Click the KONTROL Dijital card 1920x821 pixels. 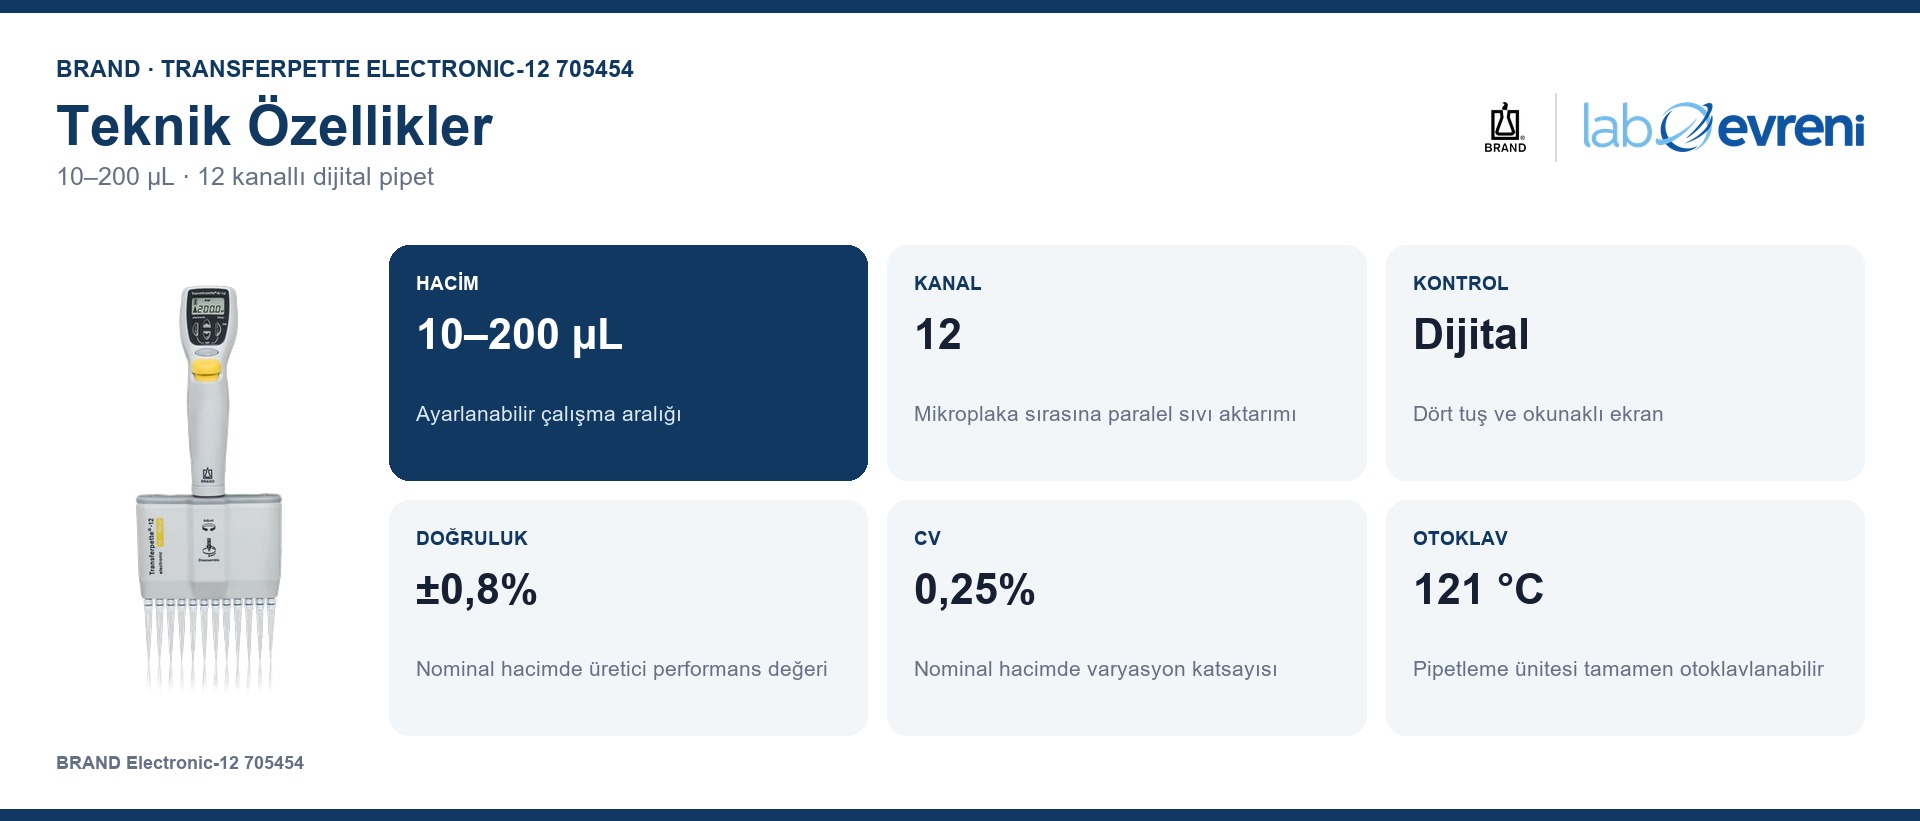[1625, 363]
